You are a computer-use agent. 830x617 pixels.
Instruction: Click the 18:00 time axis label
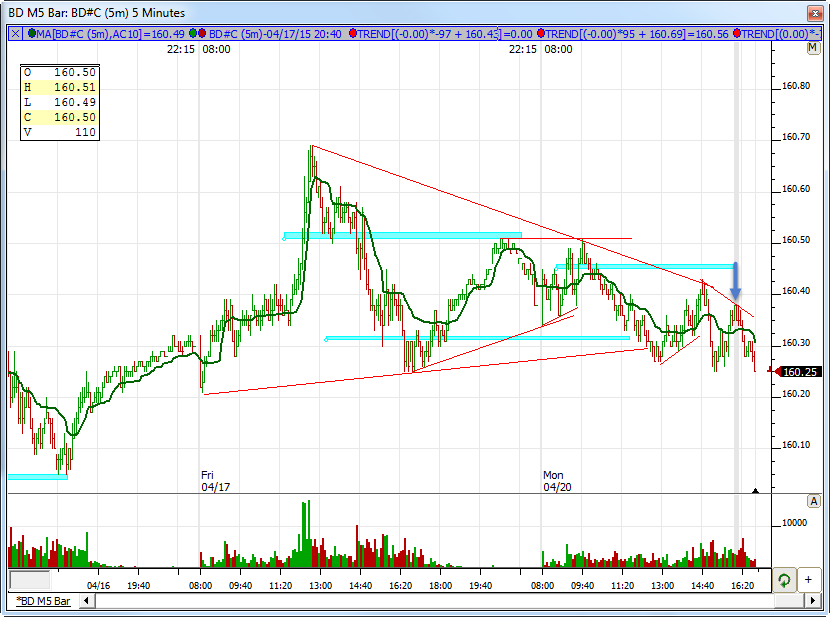[x=440, y=586]
